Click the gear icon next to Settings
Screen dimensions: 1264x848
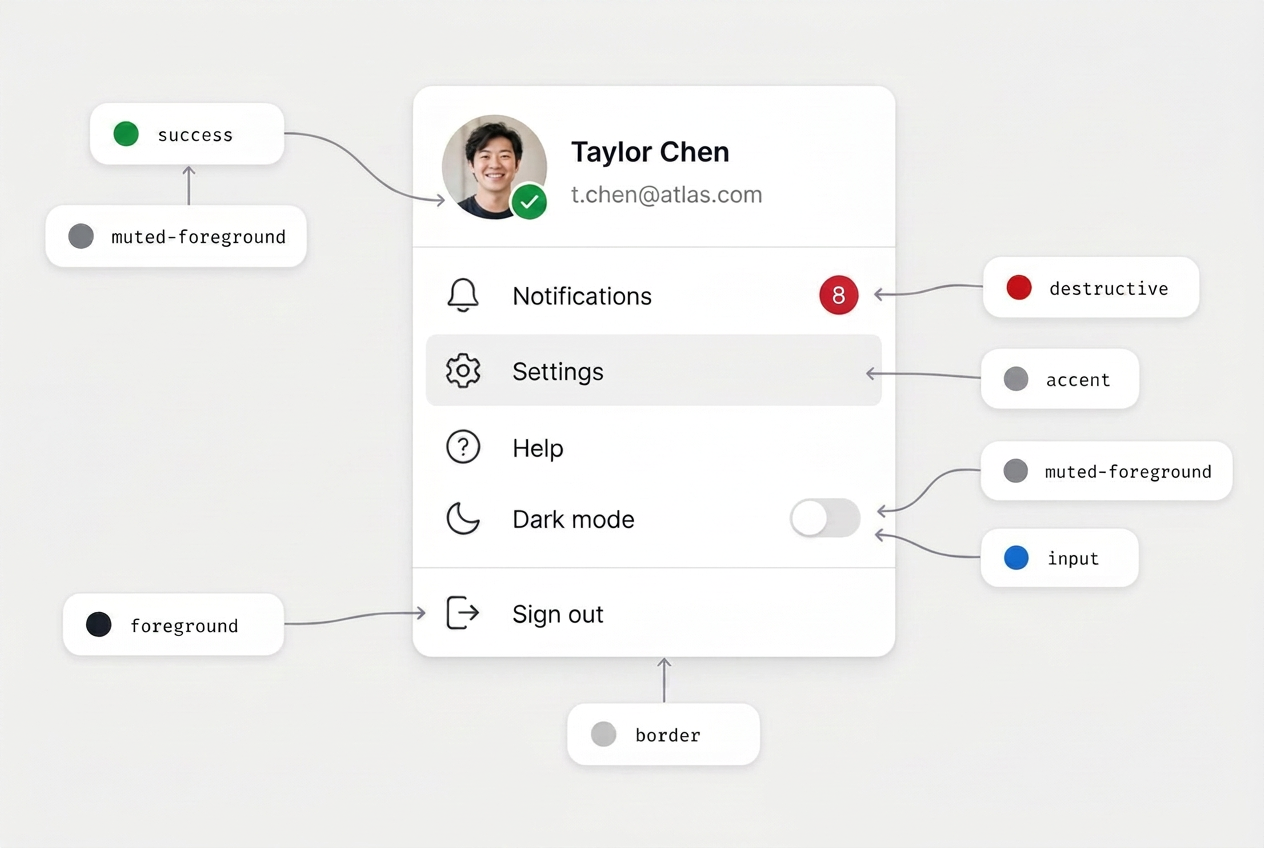[x=463, y=371]
